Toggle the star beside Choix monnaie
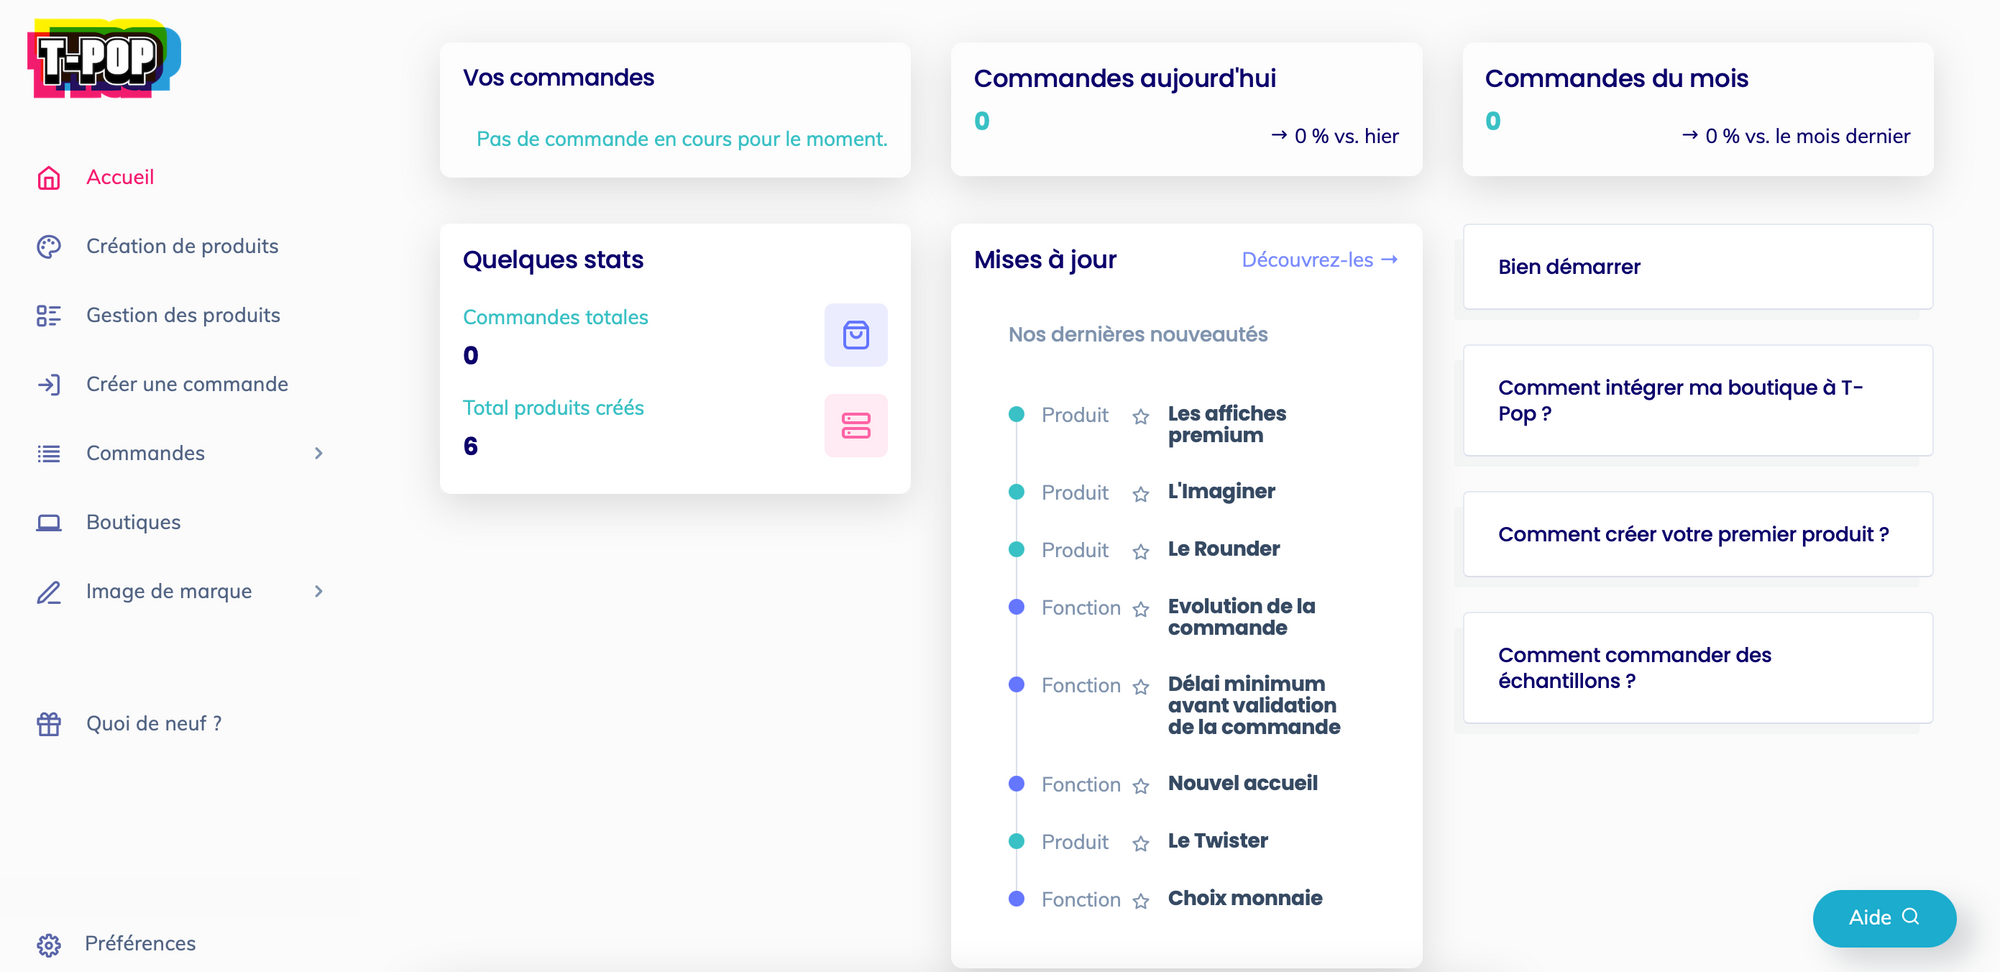The height and width of the screenshot is (972, 2000). coord(1141,901)
